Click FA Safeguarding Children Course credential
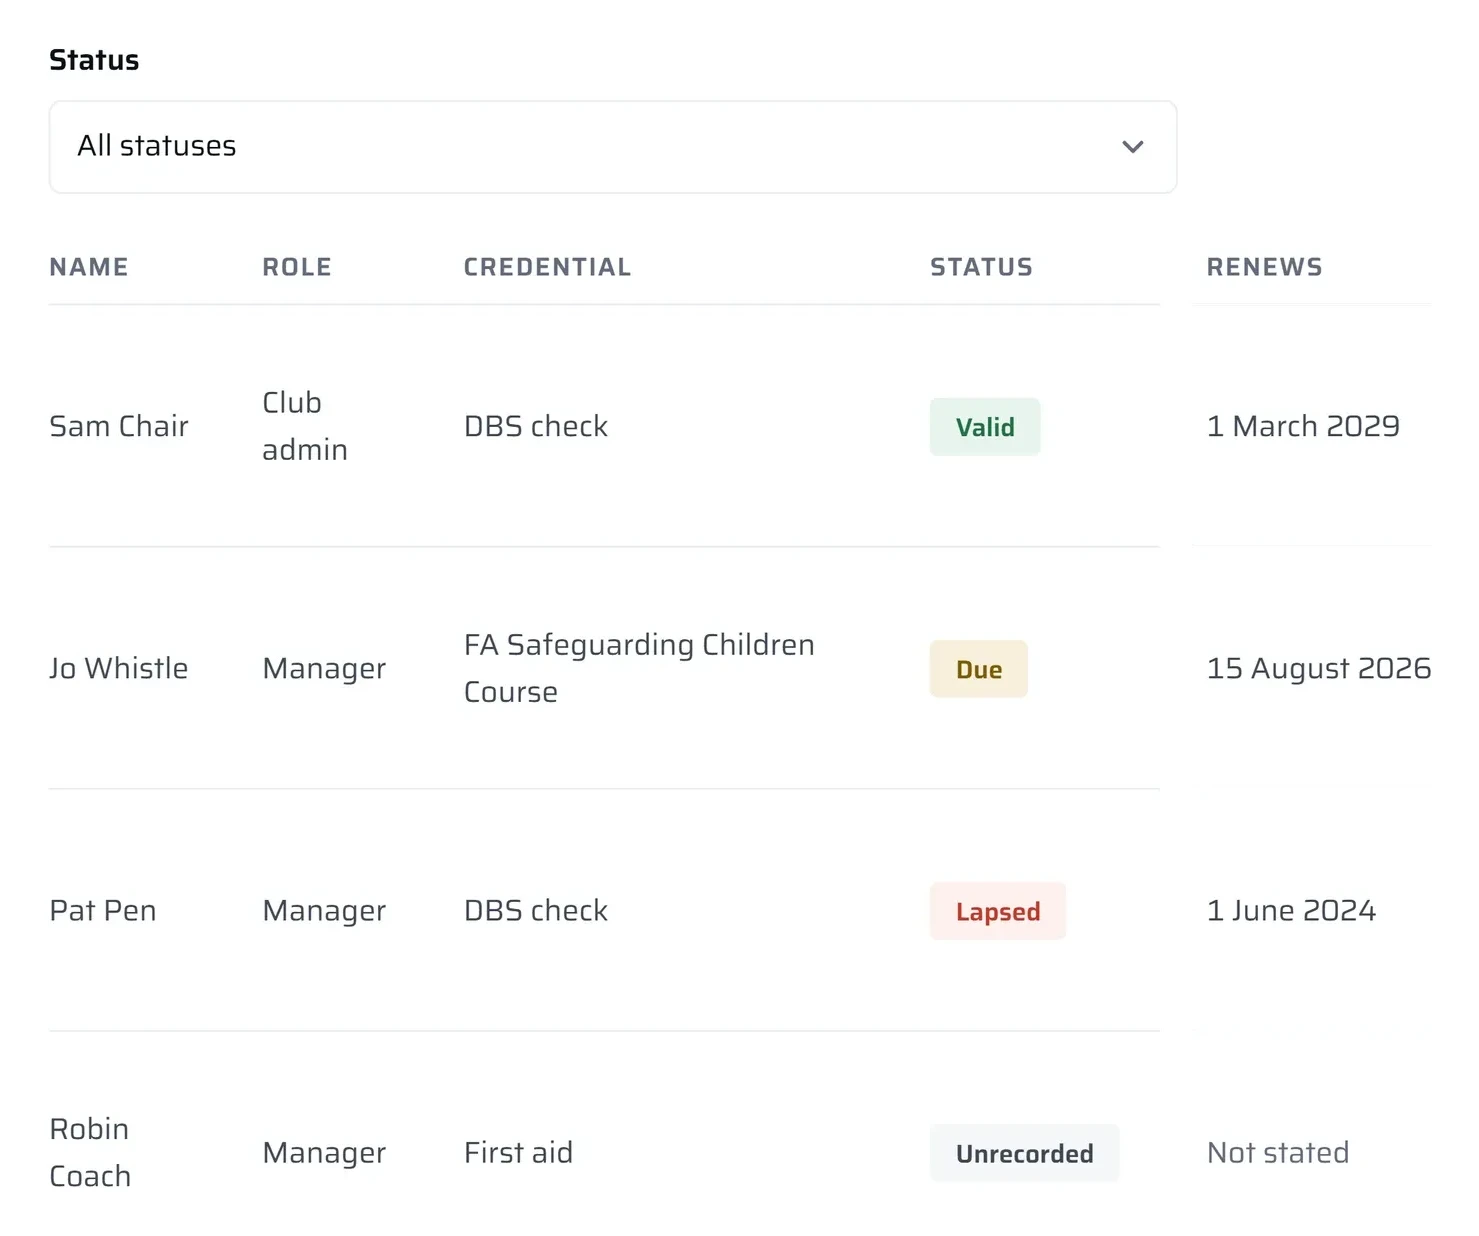 639,668
